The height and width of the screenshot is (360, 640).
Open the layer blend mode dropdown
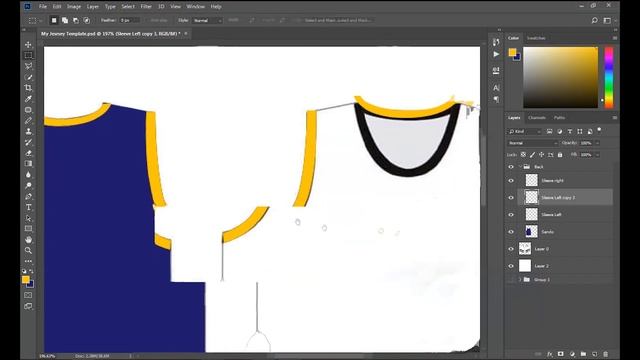[533, 143]
